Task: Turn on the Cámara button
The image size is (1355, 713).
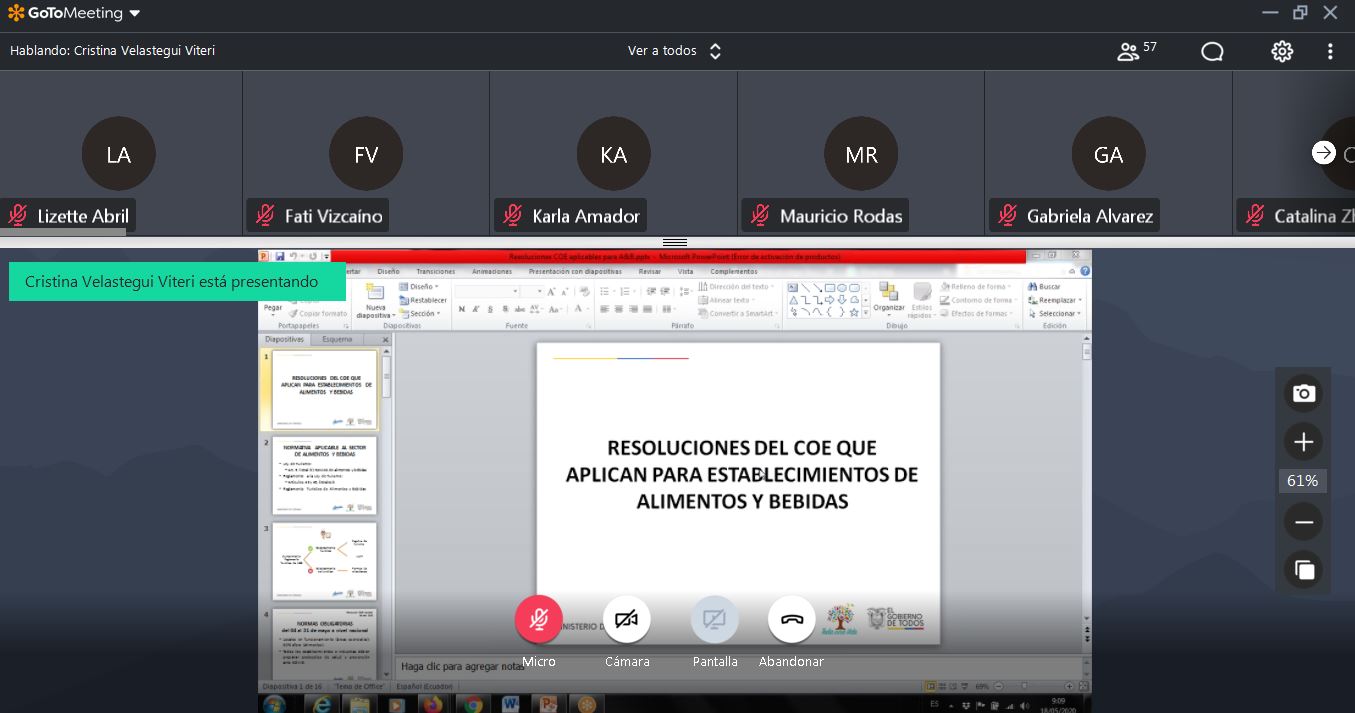Action: click(x=627, y=620)
